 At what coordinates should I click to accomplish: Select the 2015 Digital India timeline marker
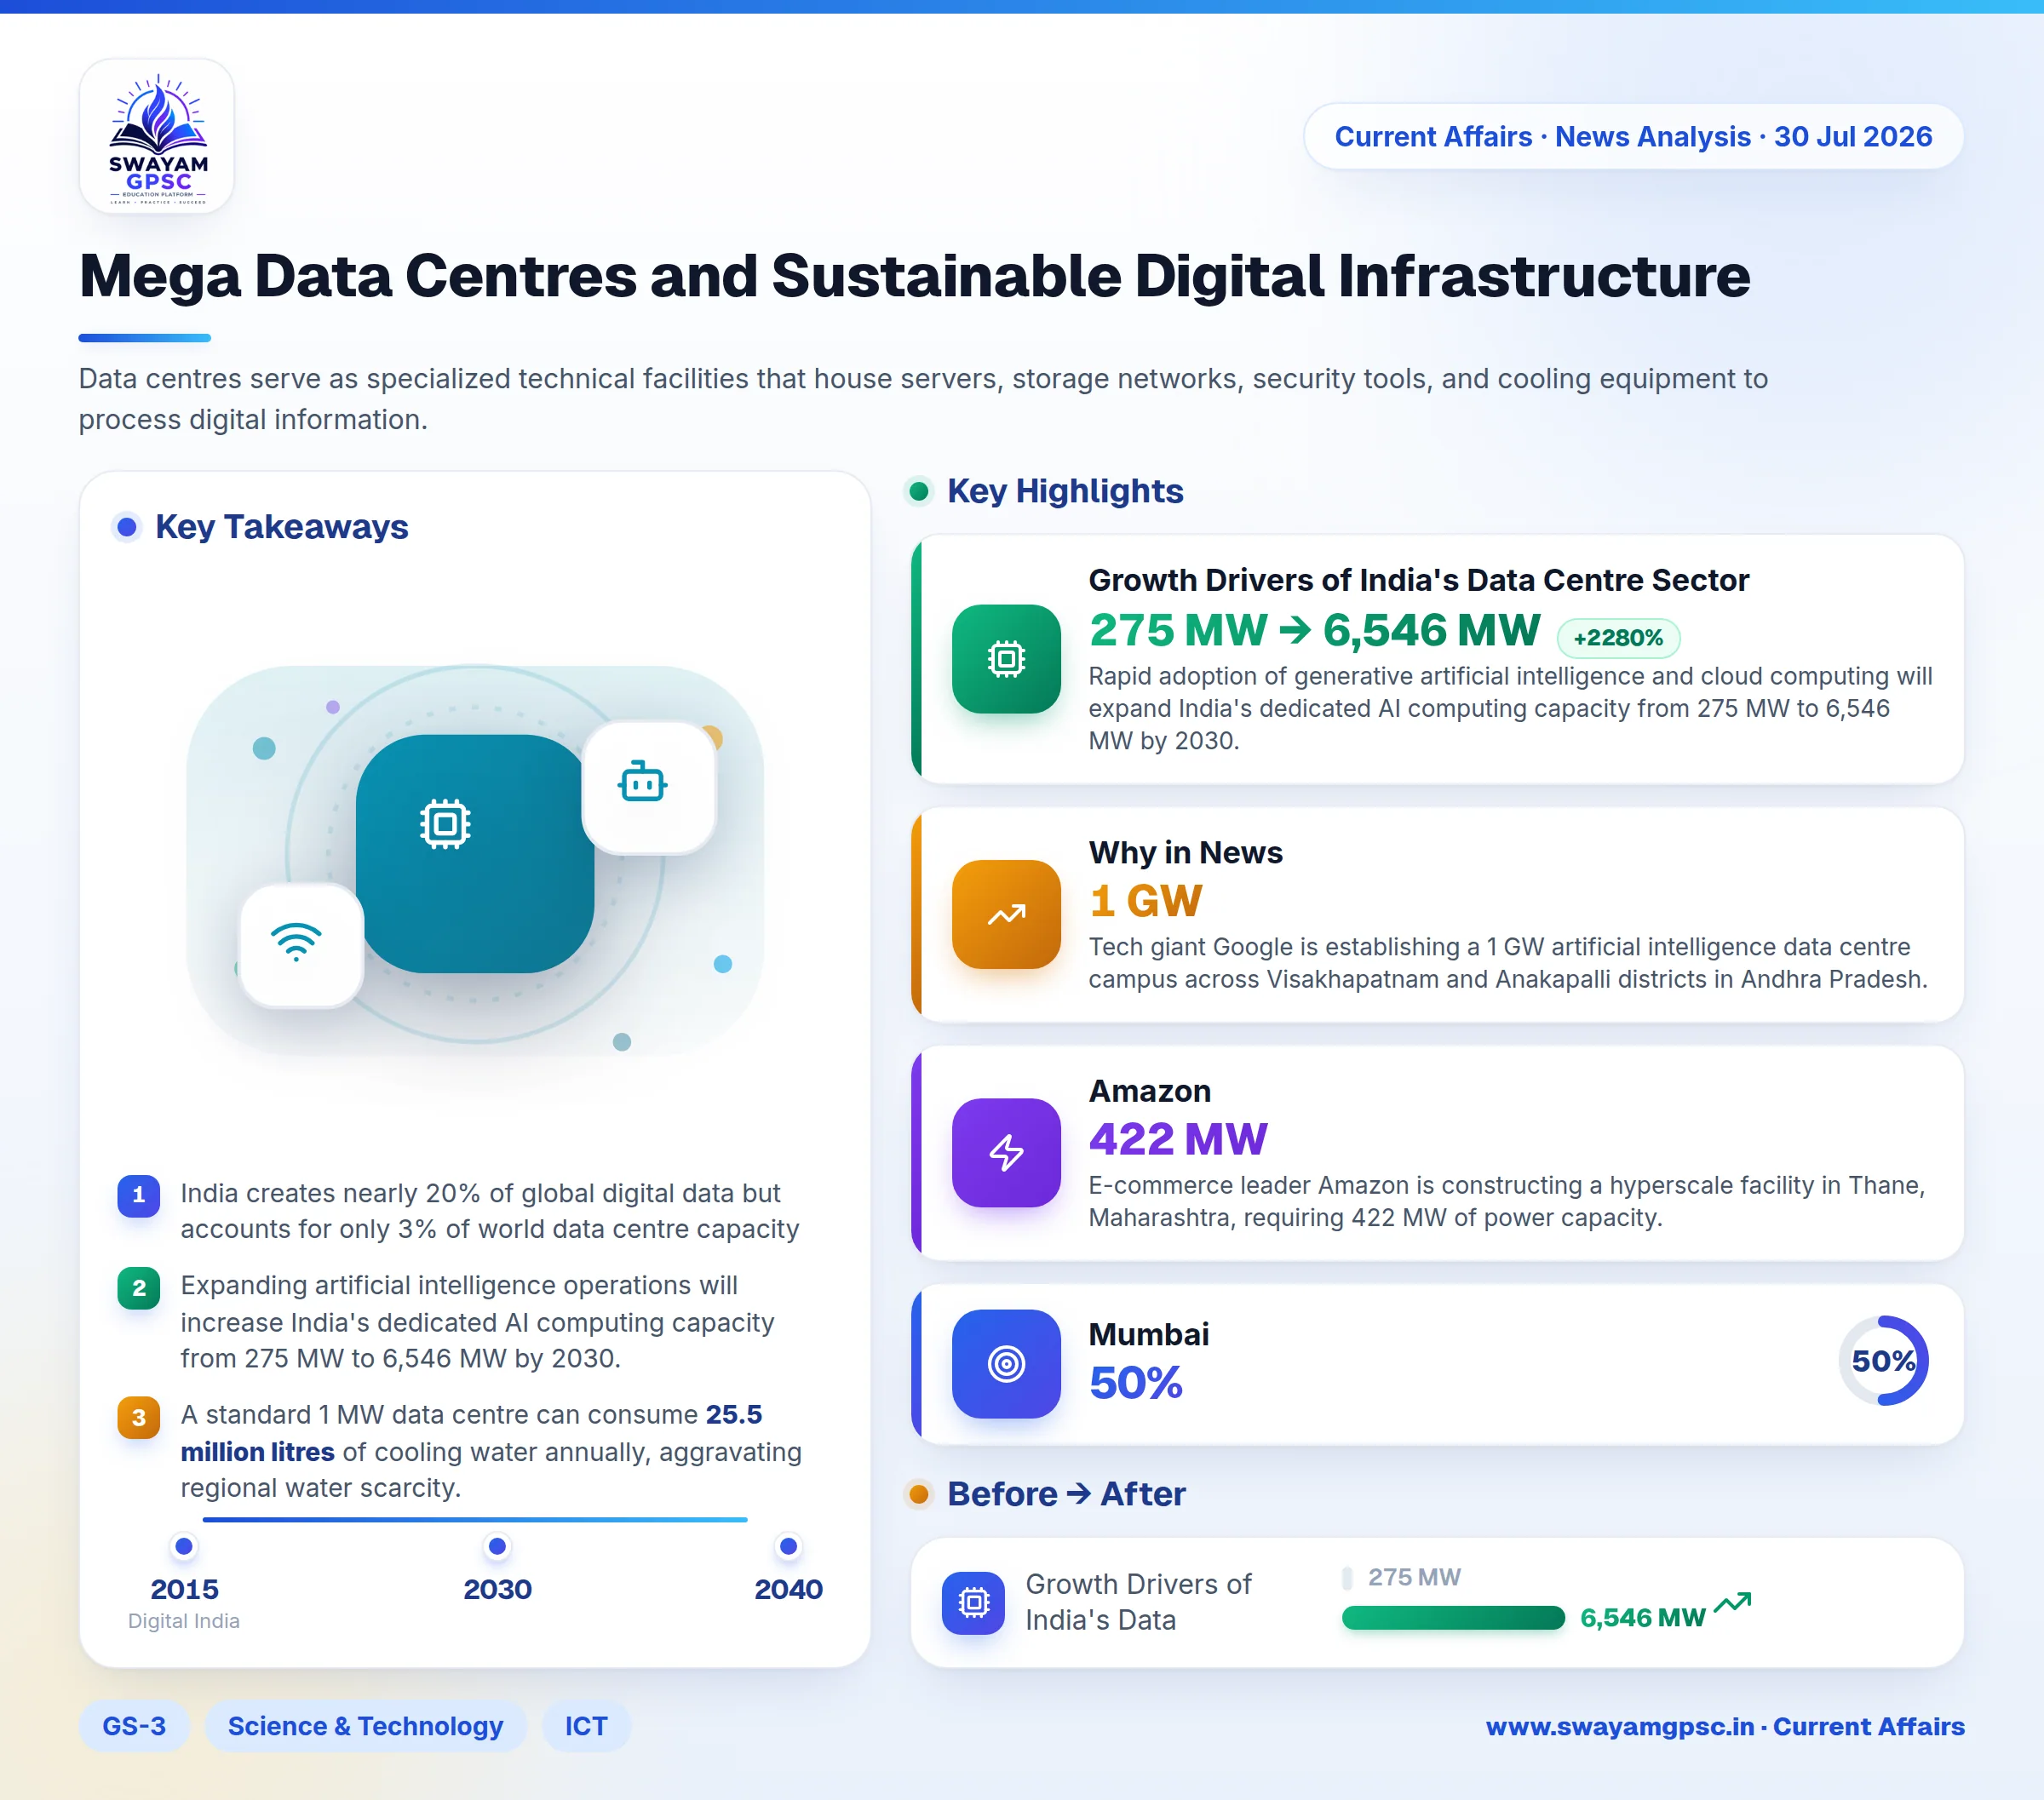[x=184, y=1547]
